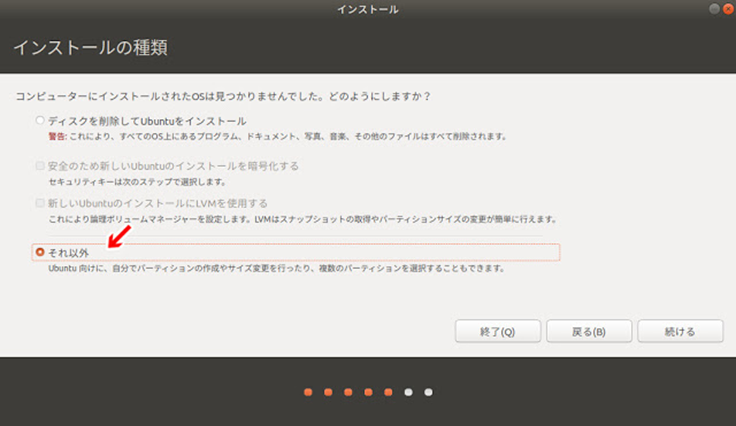Toggle the encrypt new Ubuntu installation checkbox

coord(40,166)
